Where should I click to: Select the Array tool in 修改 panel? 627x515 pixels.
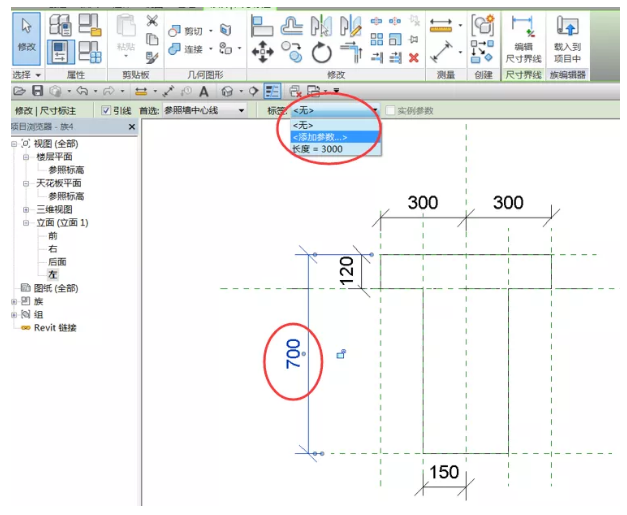click(x=376, y=39)
